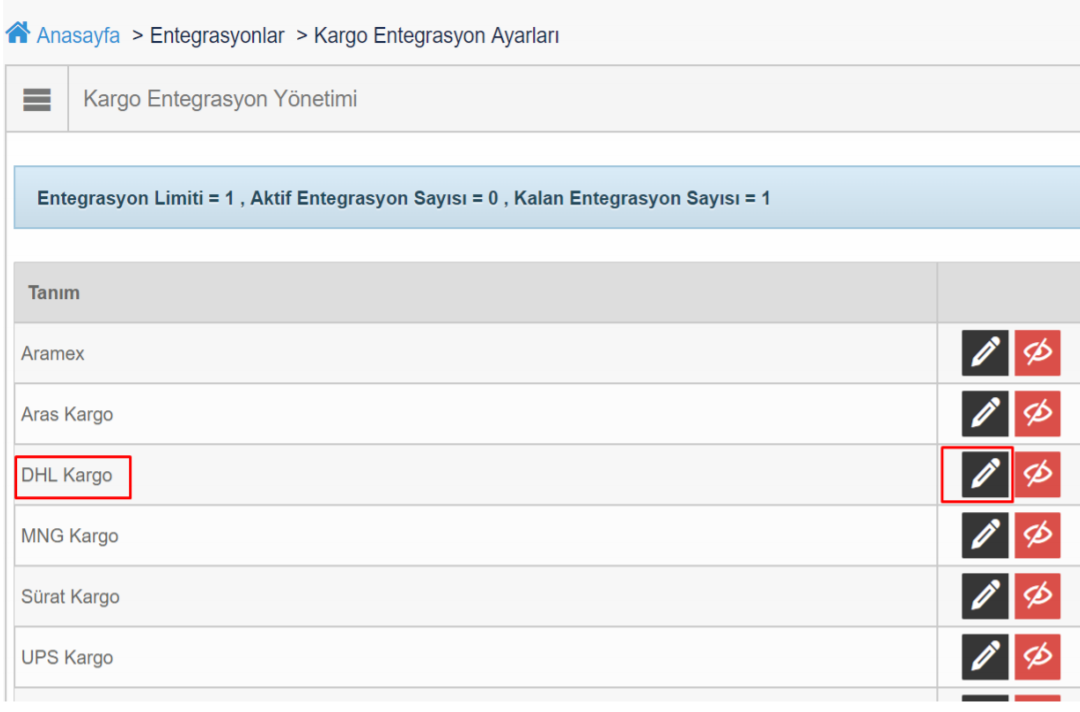Select the DHL Kargo row label

[x=67, y=475]
